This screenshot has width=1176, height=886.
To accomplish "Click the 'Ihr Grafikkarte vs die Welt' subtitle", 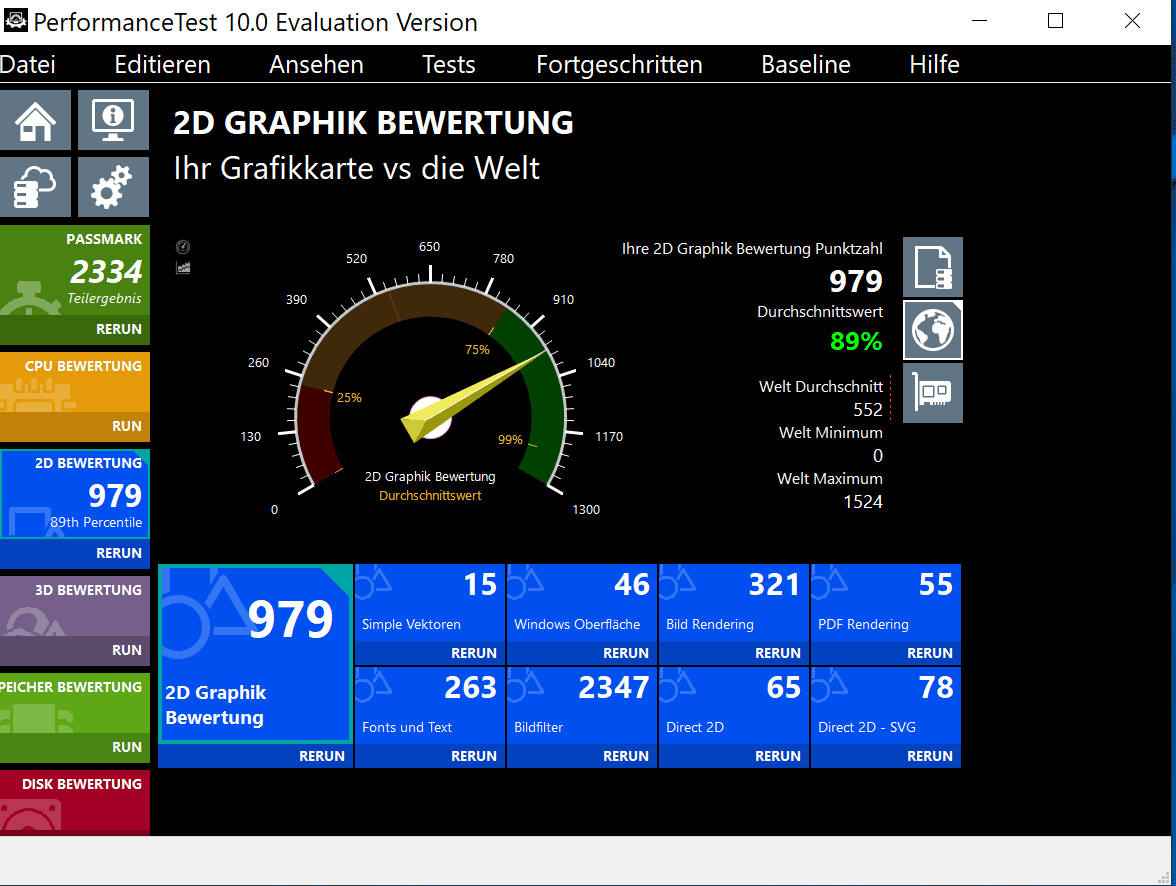I will pyautogui.click(x=356, y=168).
